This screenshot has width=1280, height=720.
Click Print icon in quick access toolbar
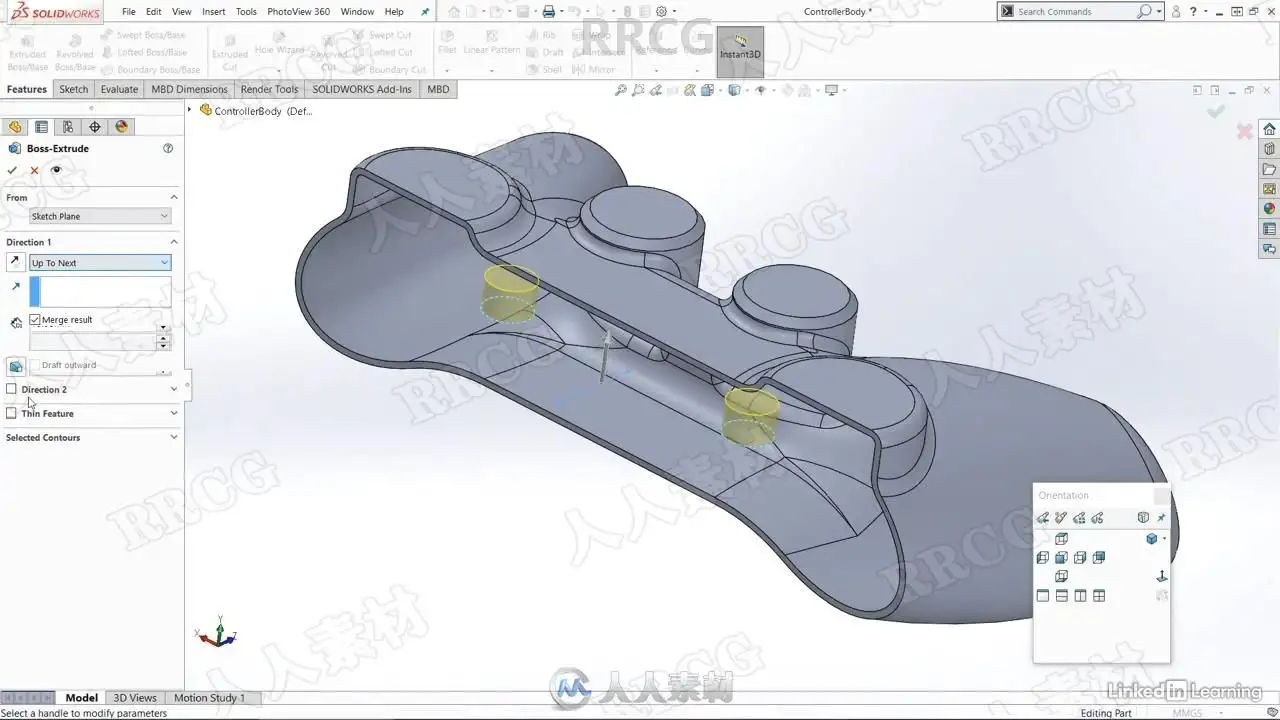coord(548,12)
